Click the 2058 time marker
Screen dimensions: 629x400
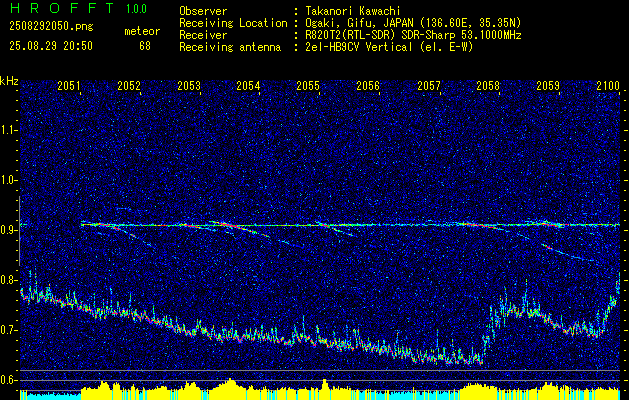coord(488,86)
